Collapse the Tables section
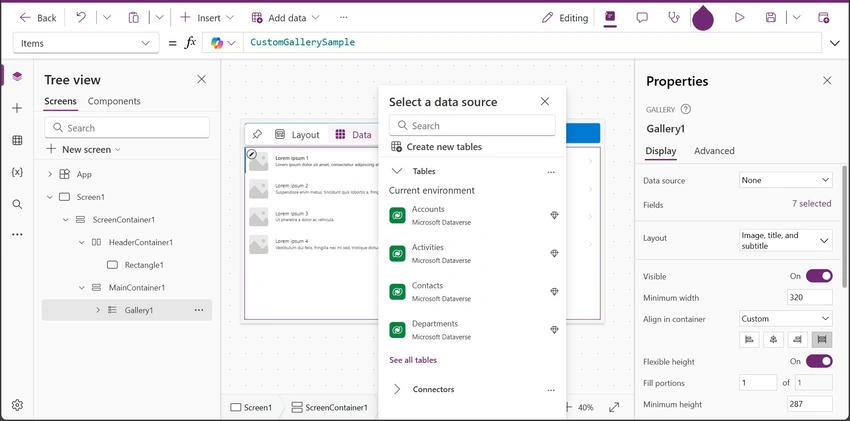850x421 pixels. (397, 171)
